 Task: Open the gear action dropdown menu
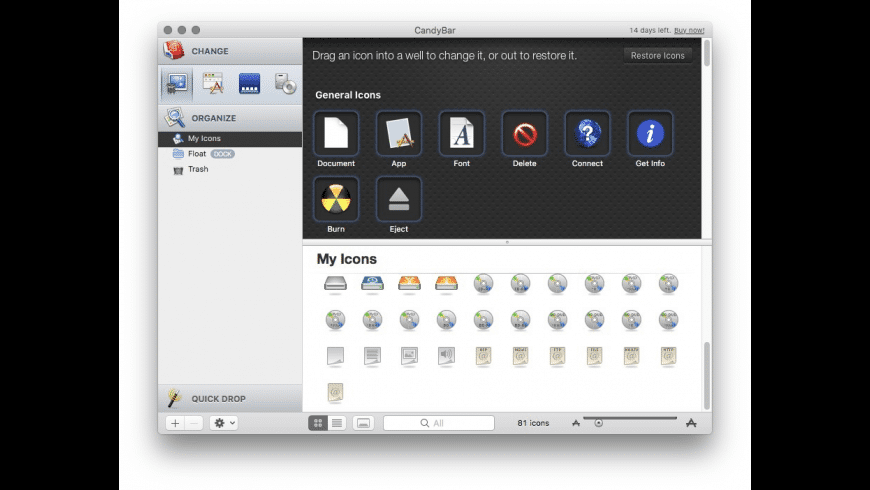coord(224,423)
